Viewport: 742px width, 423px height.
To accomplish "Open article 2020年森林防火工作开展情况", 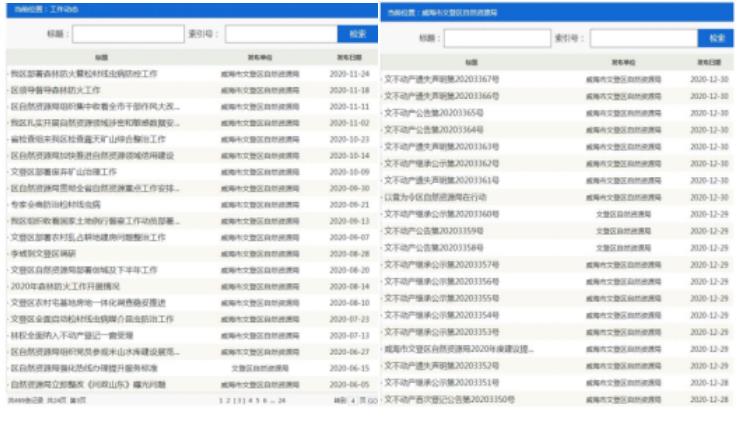I will pos(66,285).
